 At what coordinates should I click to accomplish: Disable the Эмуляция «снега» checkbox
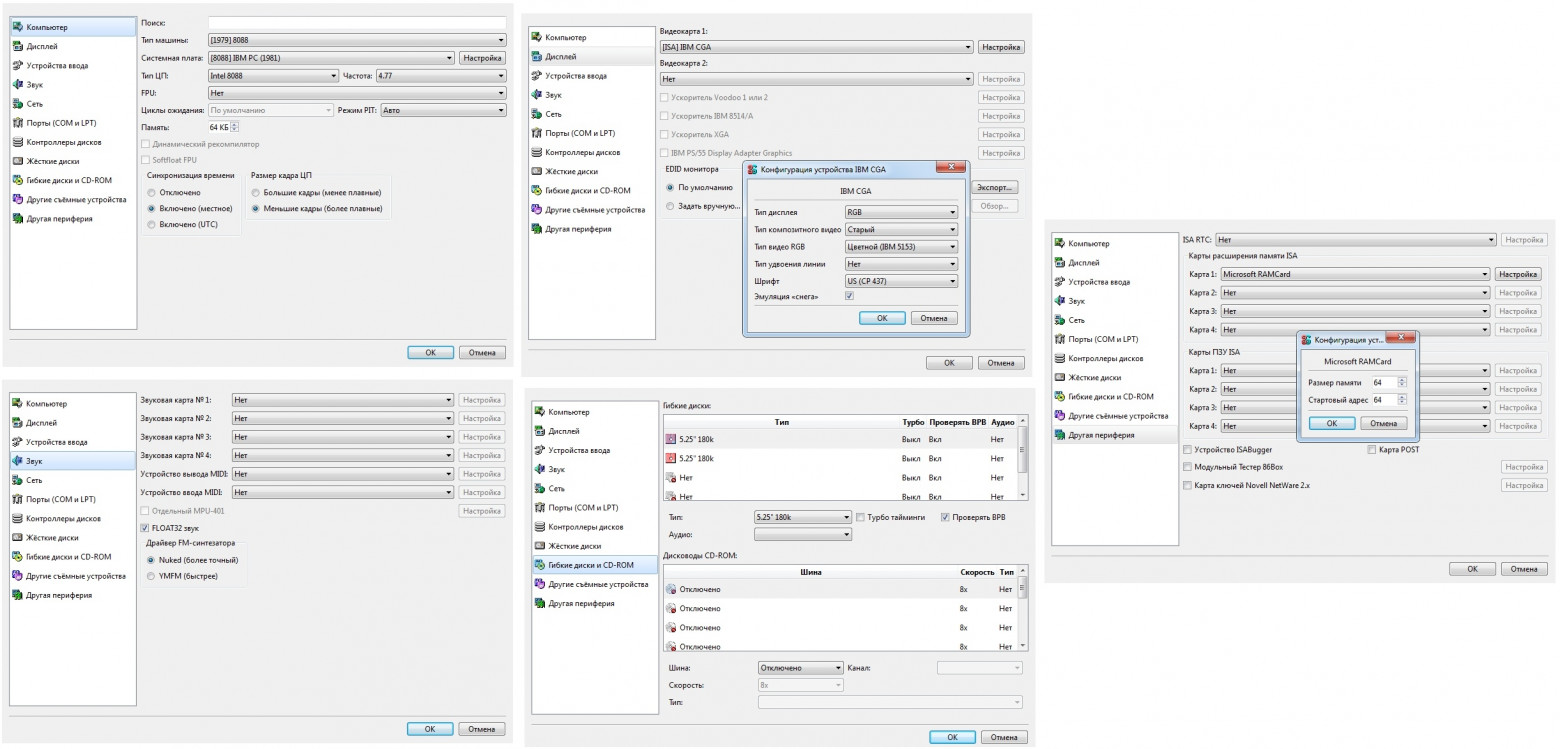849,296
